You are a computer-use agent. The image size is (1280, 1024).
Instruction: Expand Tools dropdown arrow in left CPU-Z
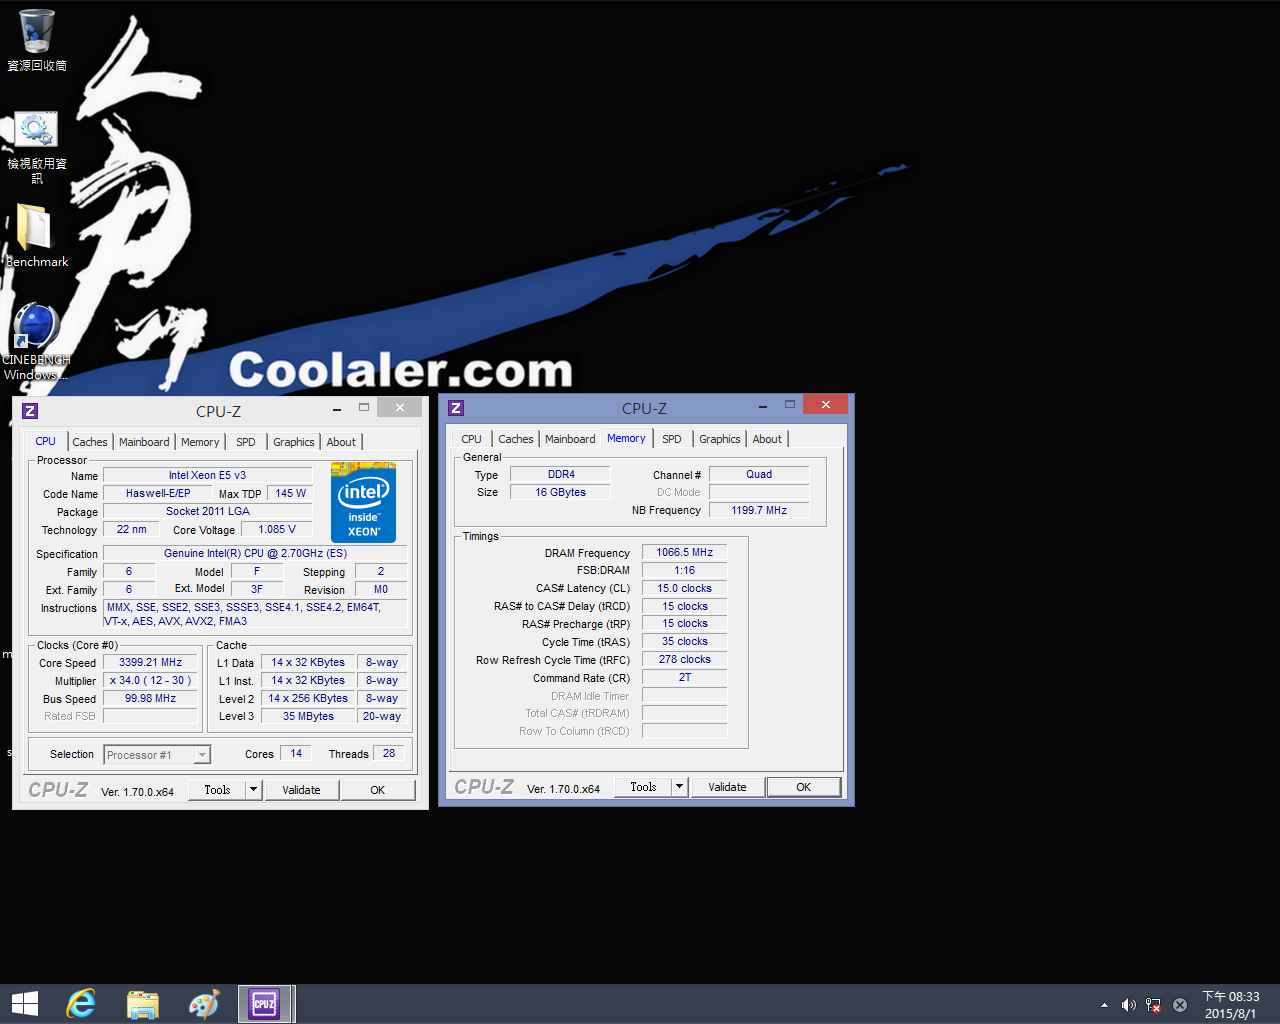click(253, 790)
